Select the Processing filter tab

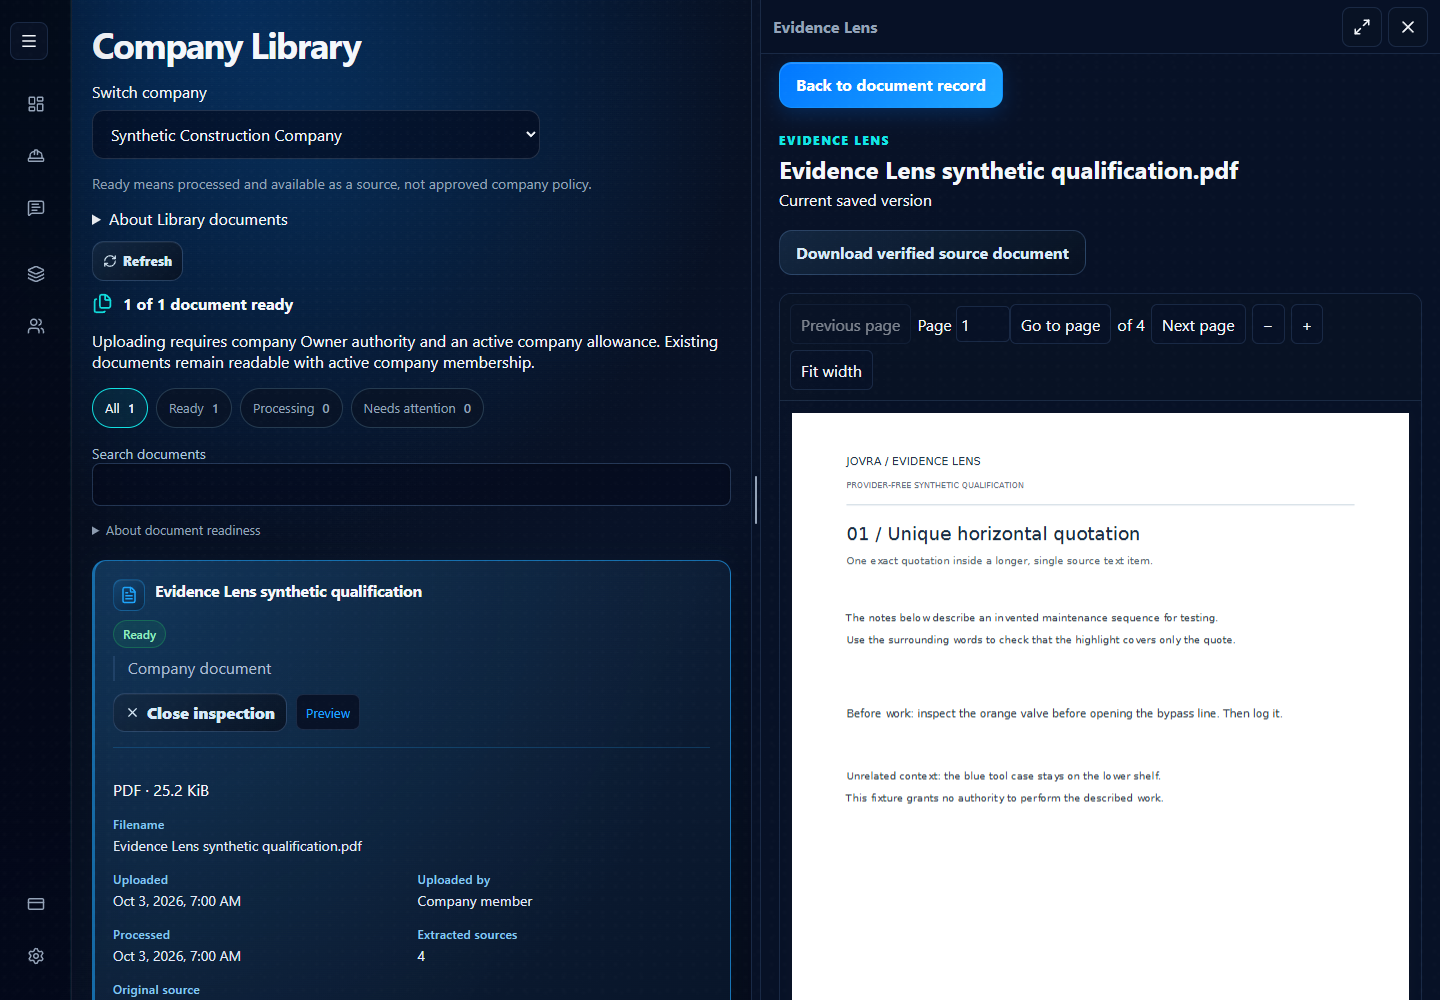291,408
